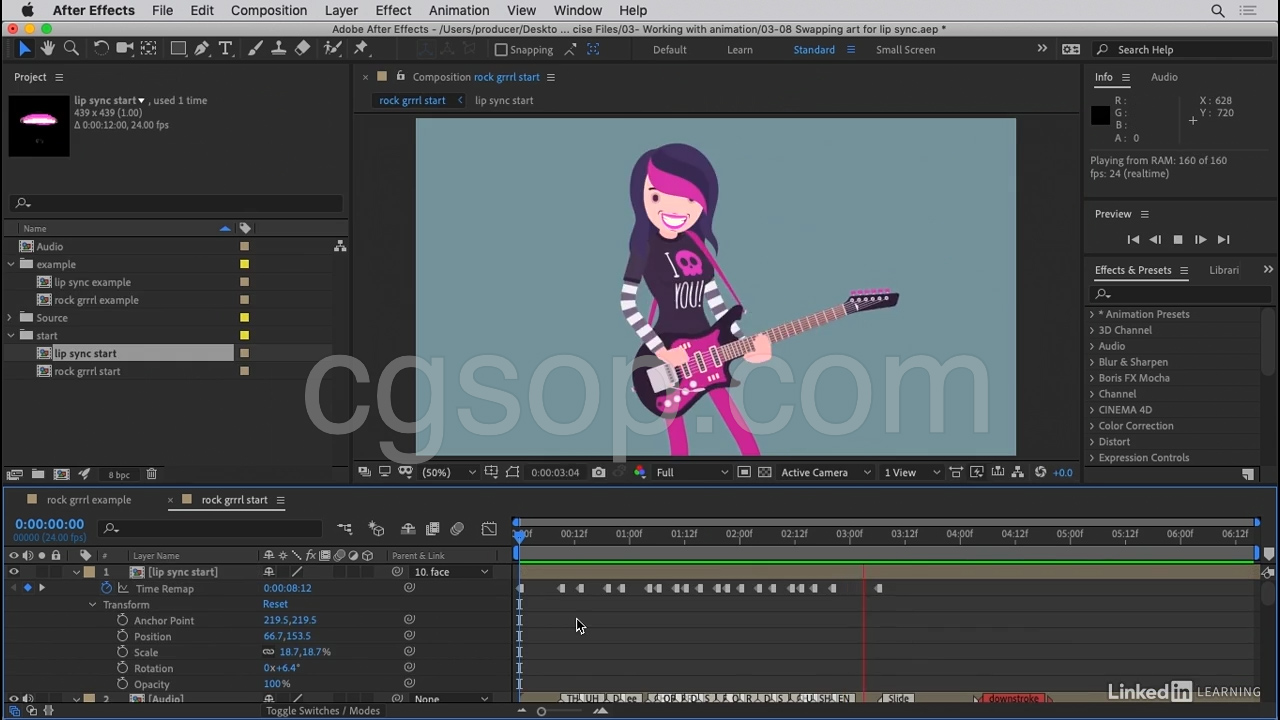This screenshot has height=720, width=1280.
Task: Select the Brush tool
Action: [255, 49]
